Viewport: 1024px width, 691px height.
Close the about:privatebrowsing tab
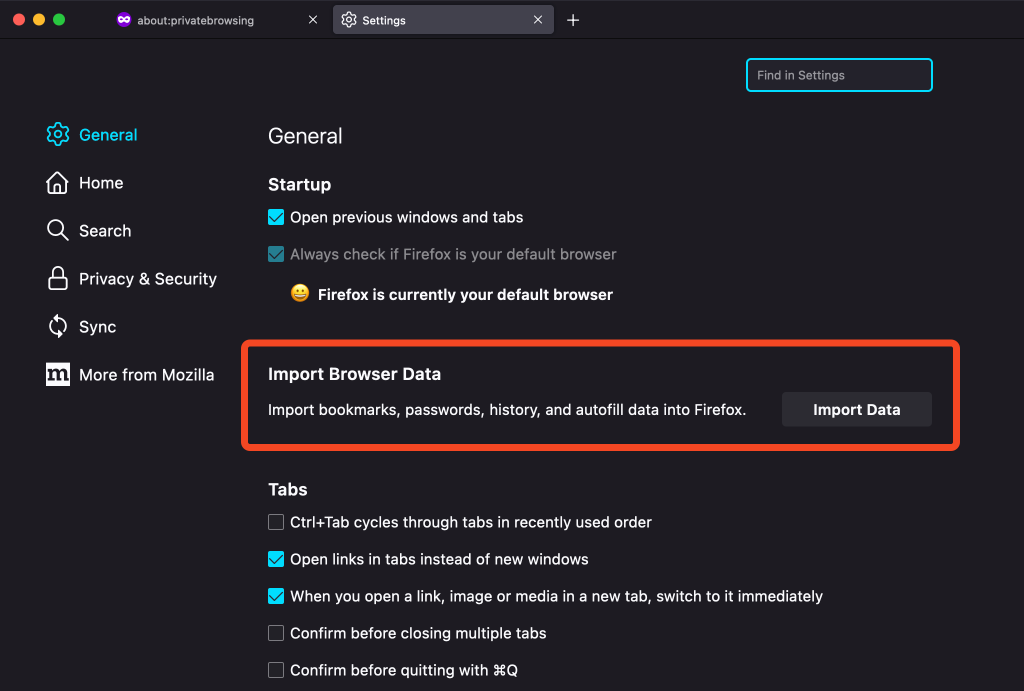313,20
